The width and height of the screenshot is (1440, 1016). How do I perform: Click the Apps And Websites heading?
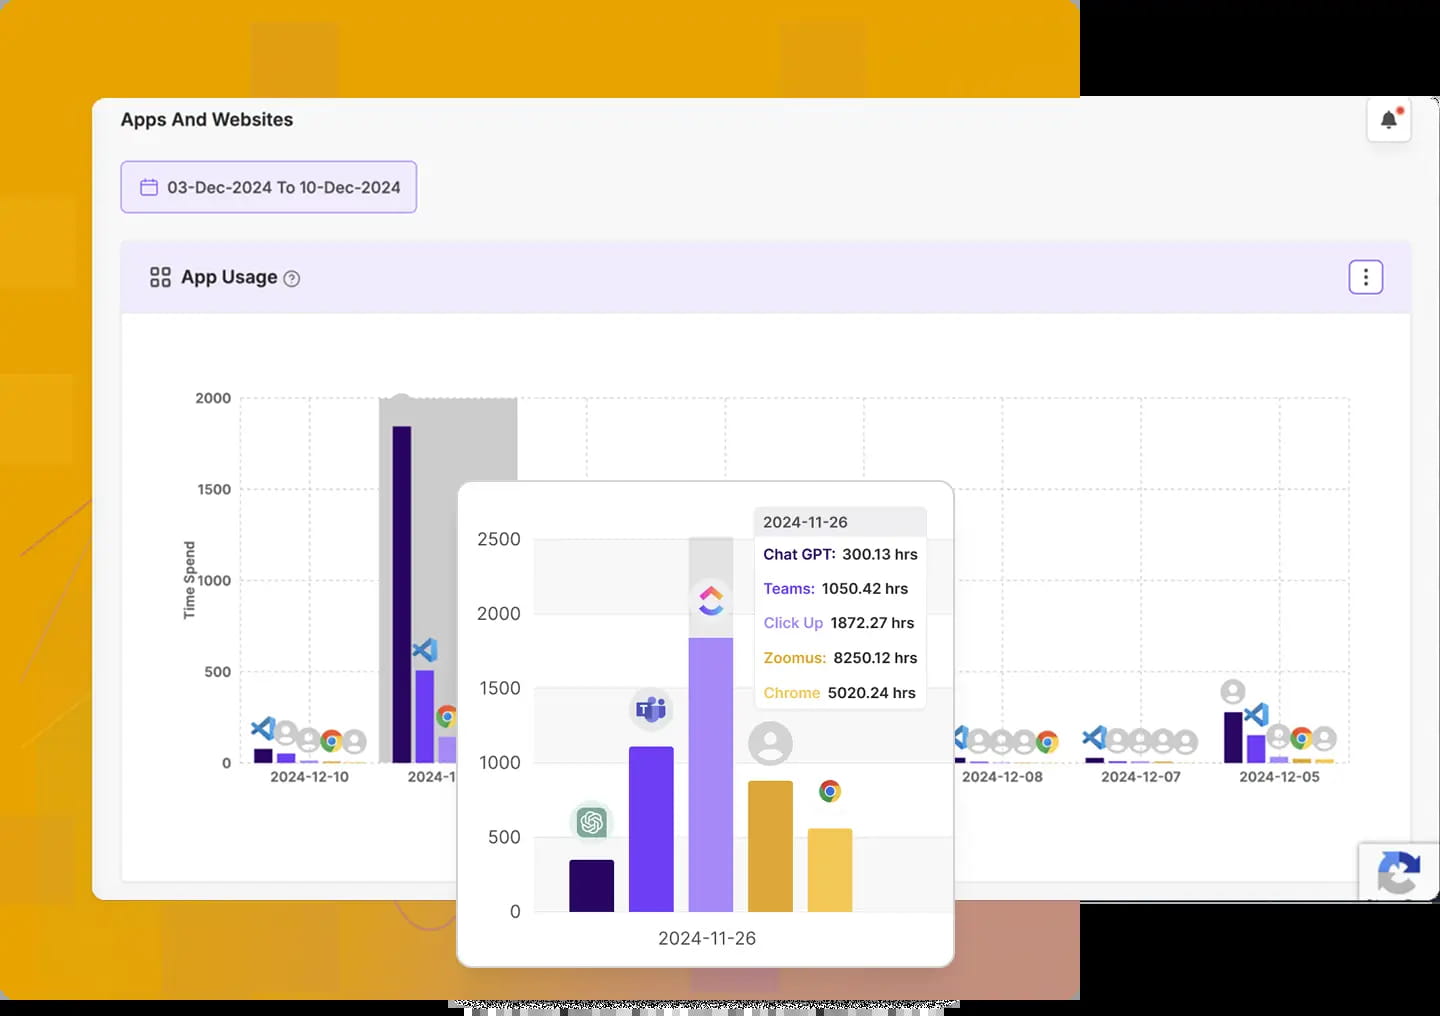click(206, 119)
